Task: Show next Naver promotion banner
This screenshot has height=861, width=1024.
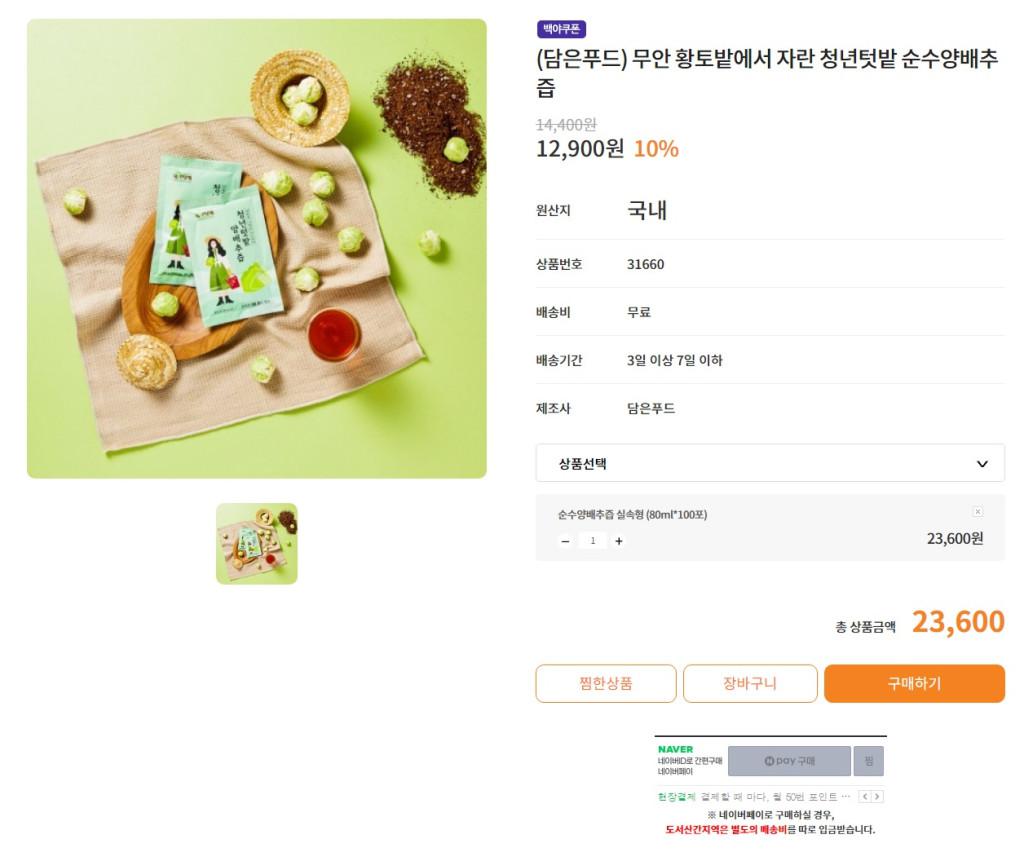Action: click(878, 797)
